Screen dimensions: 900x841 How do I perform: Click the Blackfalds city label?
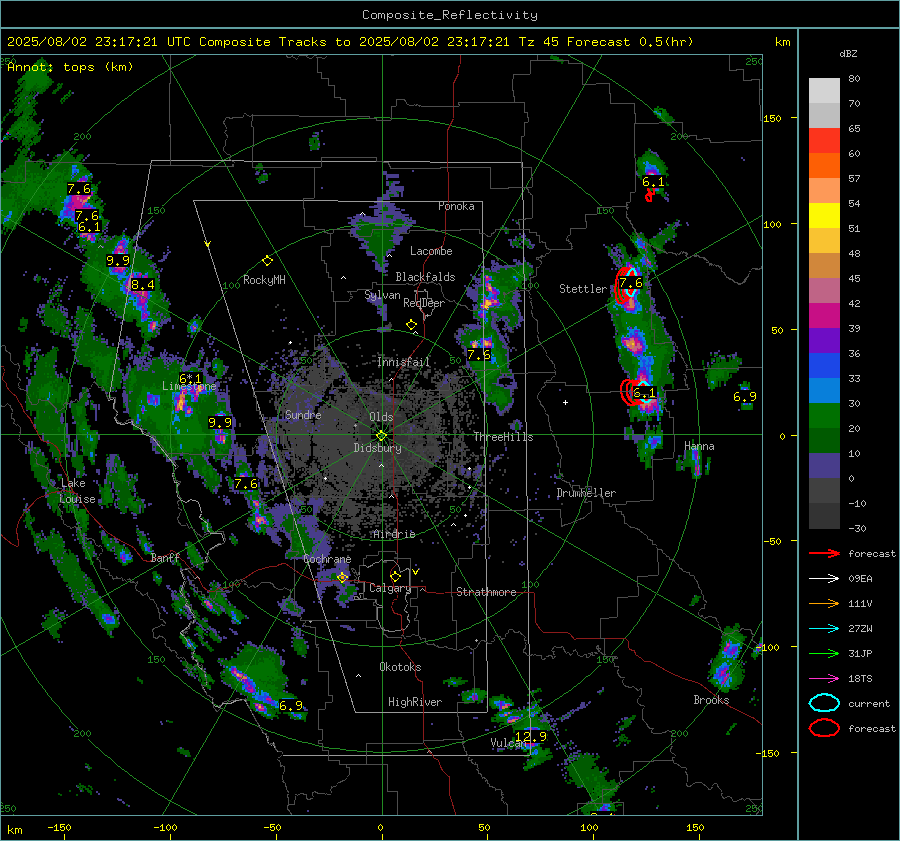(425, 277)
